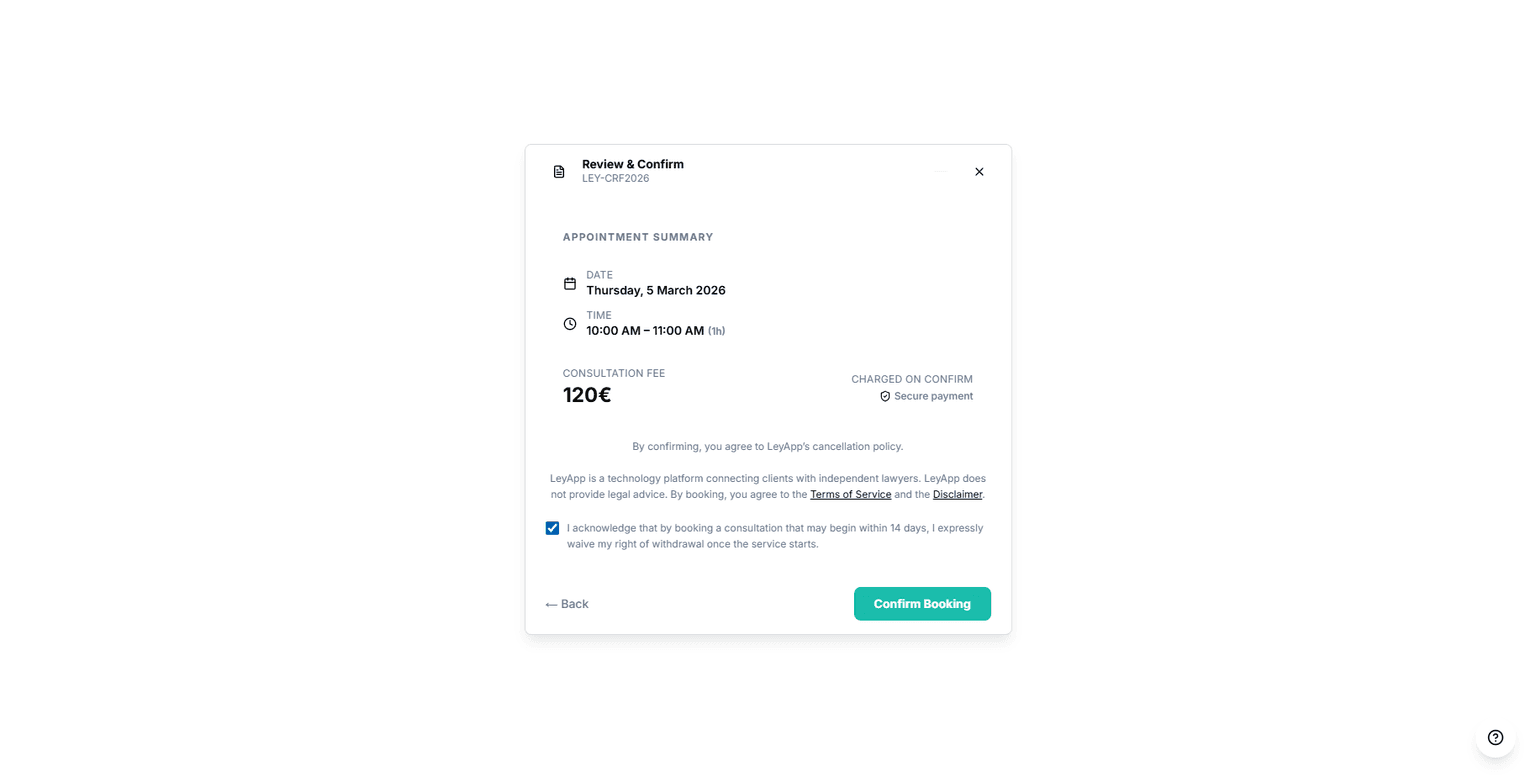Click the checkmark inside the acknowledgment checkbox

coord(551,527)
